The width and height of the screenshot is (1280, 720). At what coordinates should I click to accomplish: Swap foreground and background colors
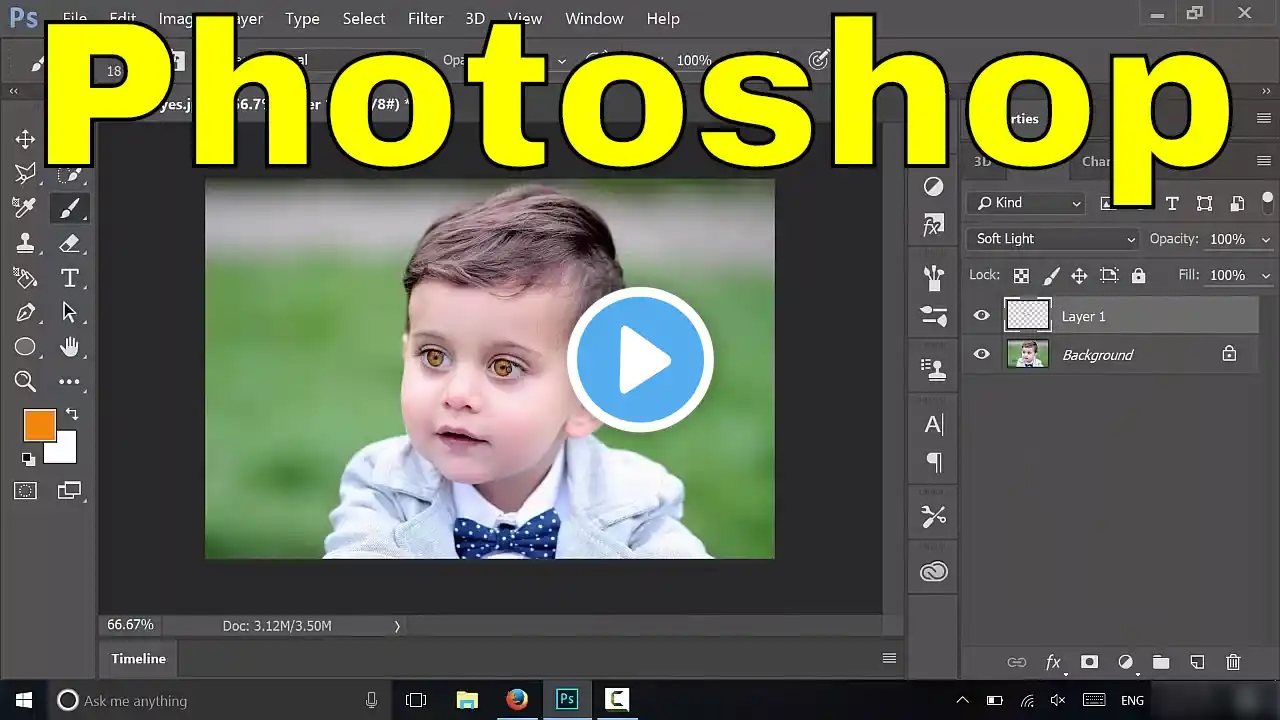click(x=71, y=413)
